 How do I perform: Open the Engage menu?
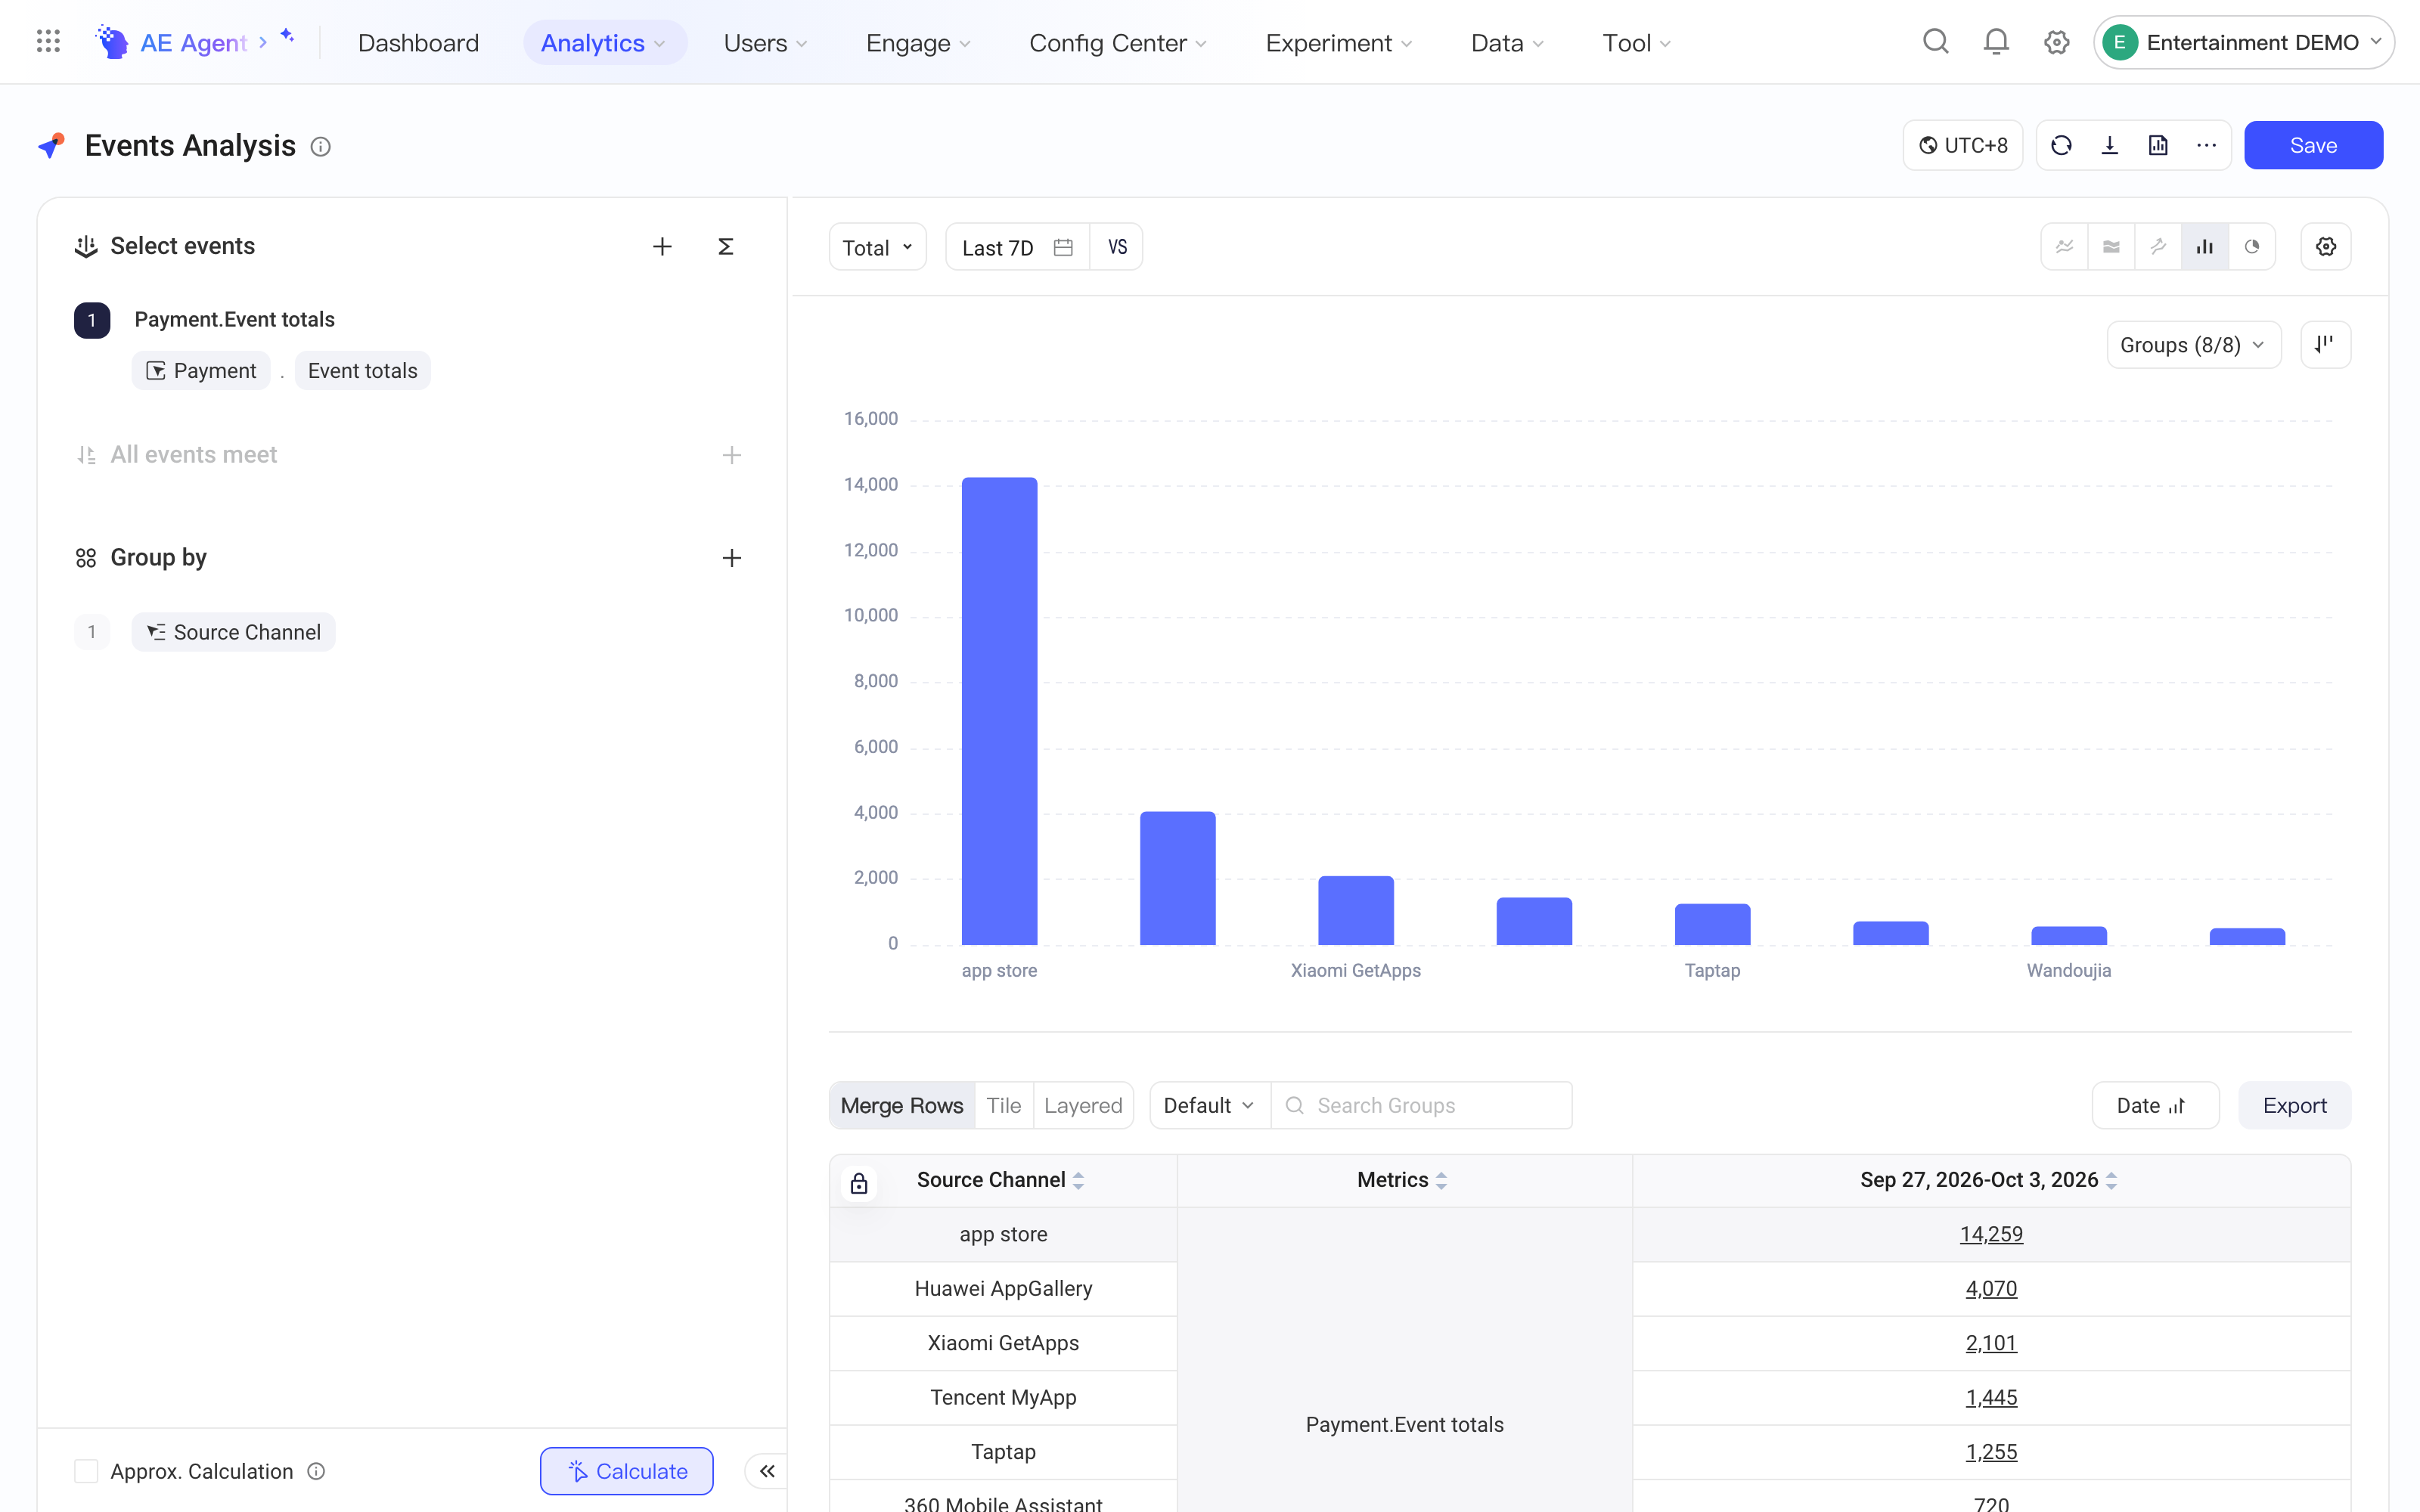pyautogui.click(x=918, y=42)
